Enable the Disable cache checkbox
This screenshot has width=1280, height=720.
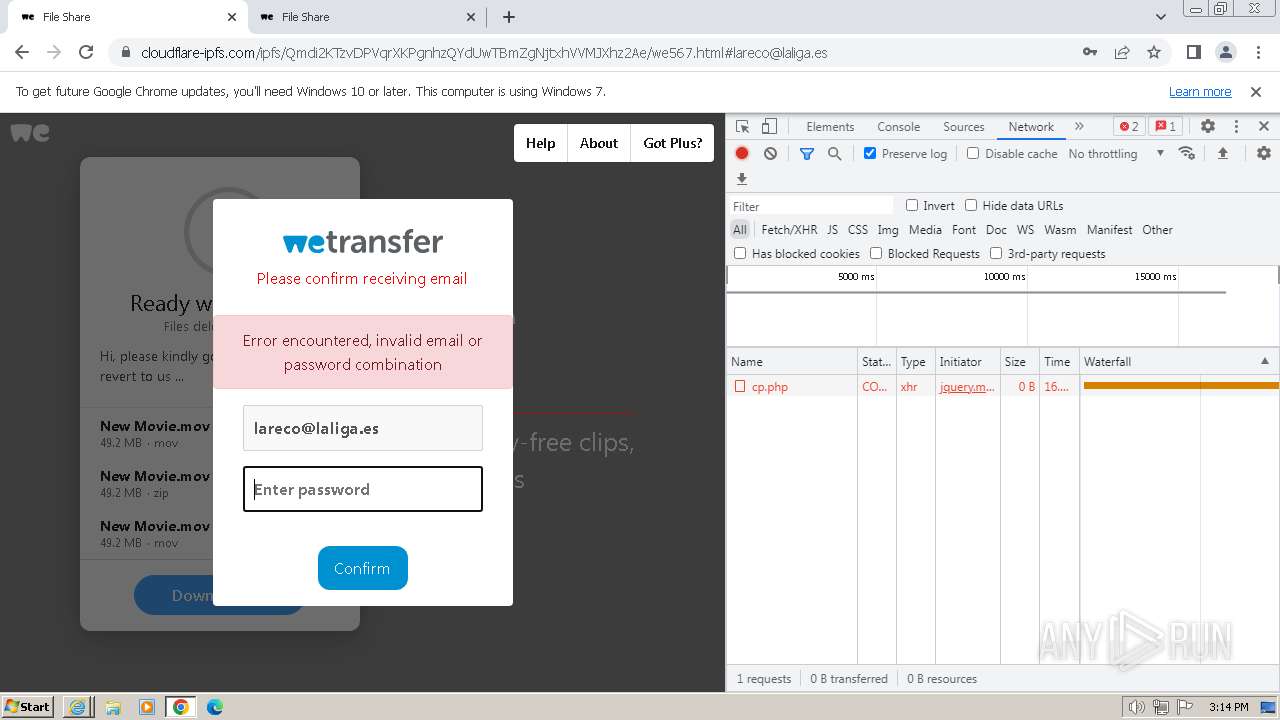point(973,153)
